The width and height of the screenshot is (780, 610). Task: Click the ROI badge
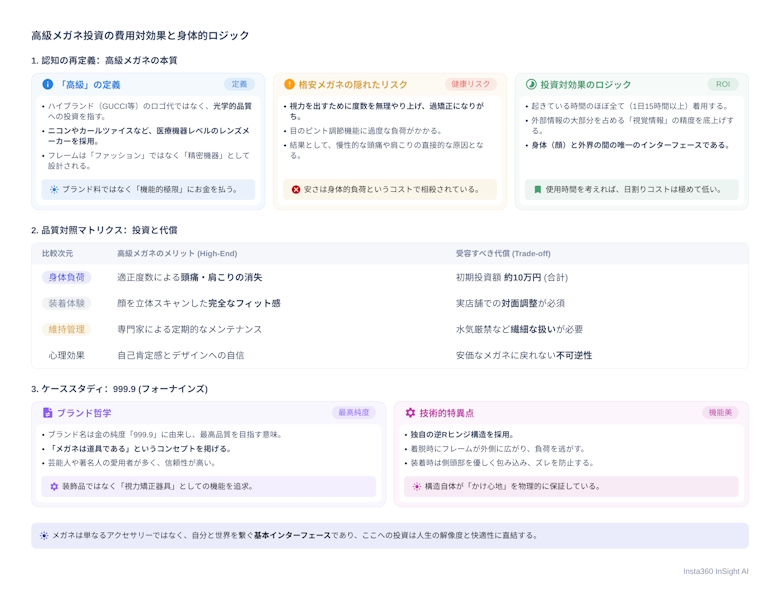(x=722, y=85)
